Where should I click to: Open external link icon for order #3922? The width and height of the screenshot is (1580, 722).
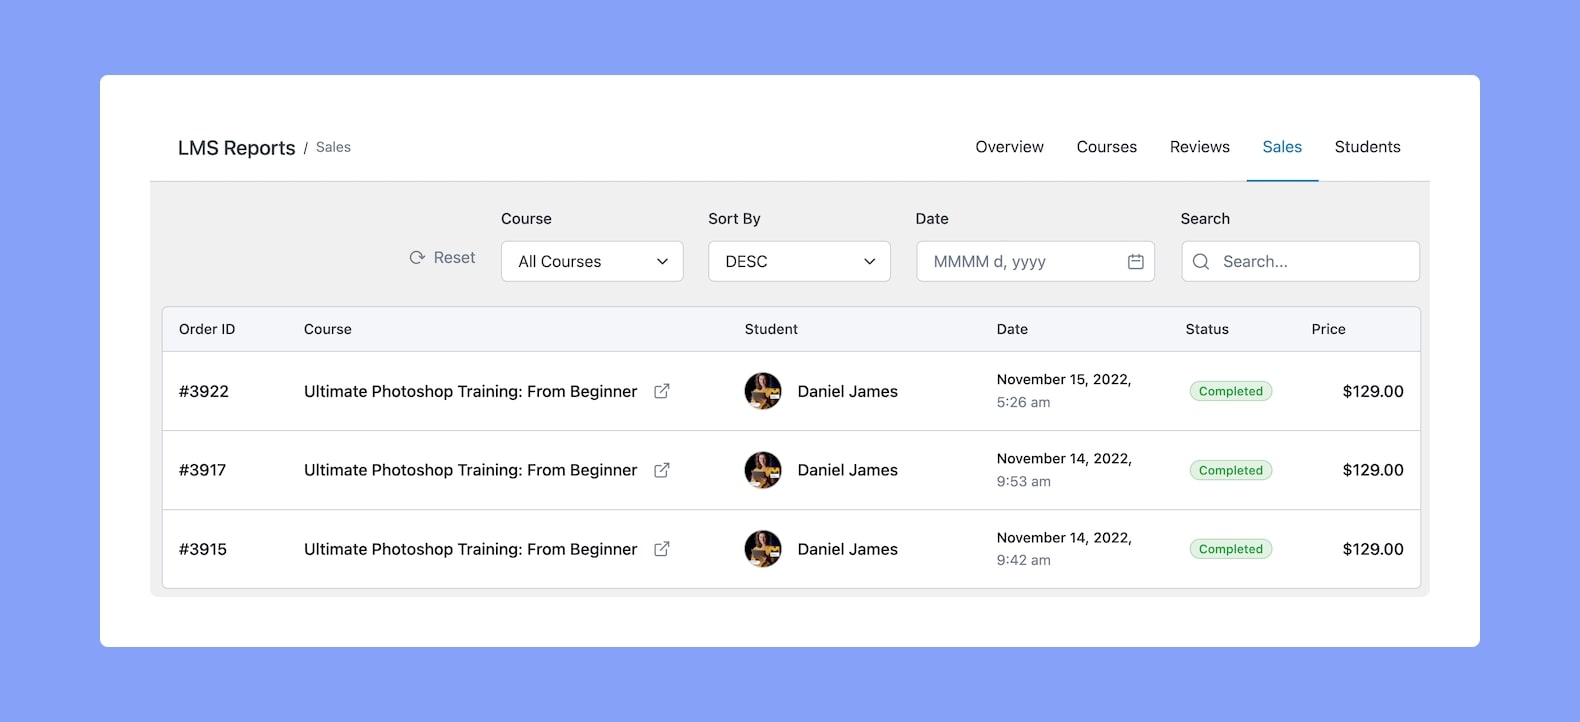coord(661,391)
